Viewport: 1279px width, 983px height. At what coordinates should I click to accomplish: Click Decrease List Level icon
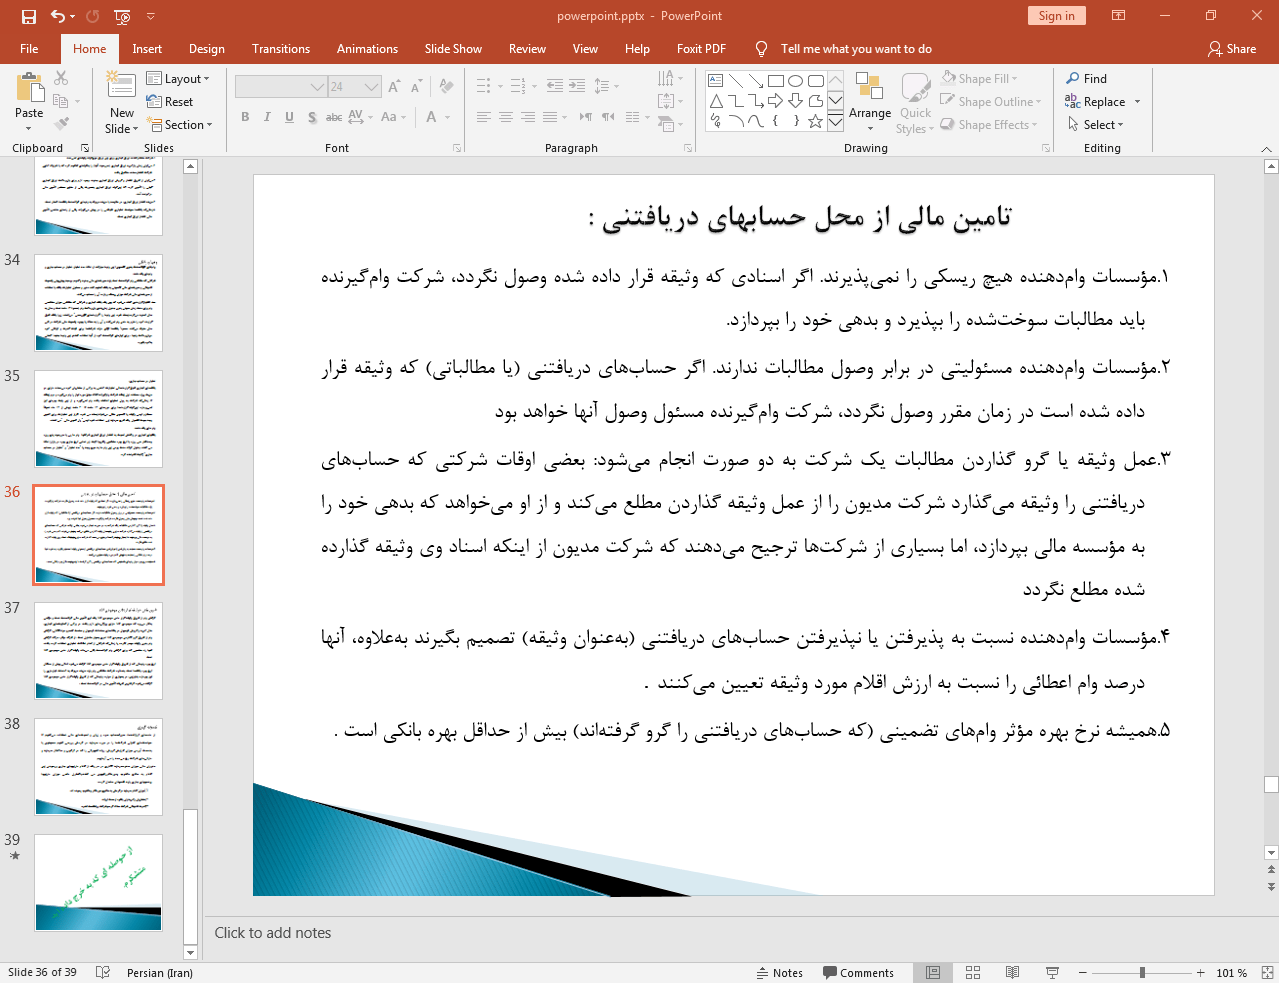coord(555,86)
